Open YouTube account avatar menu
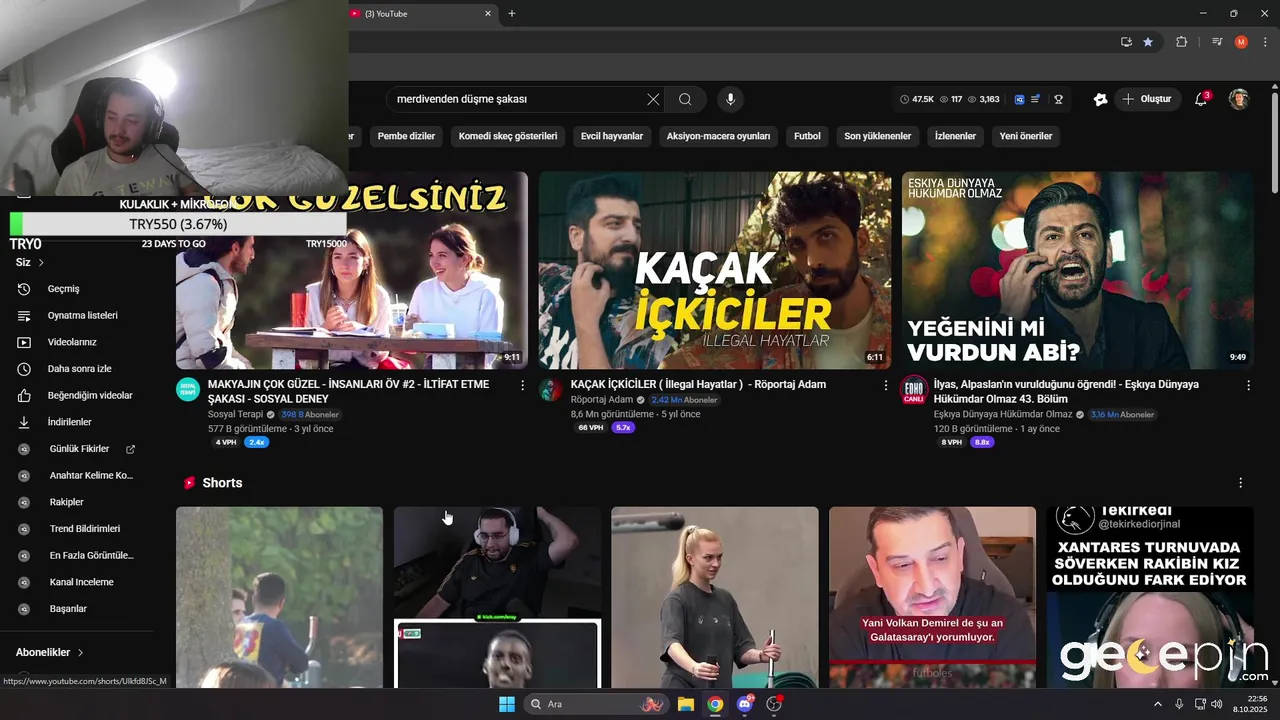 click(1239, 99)
